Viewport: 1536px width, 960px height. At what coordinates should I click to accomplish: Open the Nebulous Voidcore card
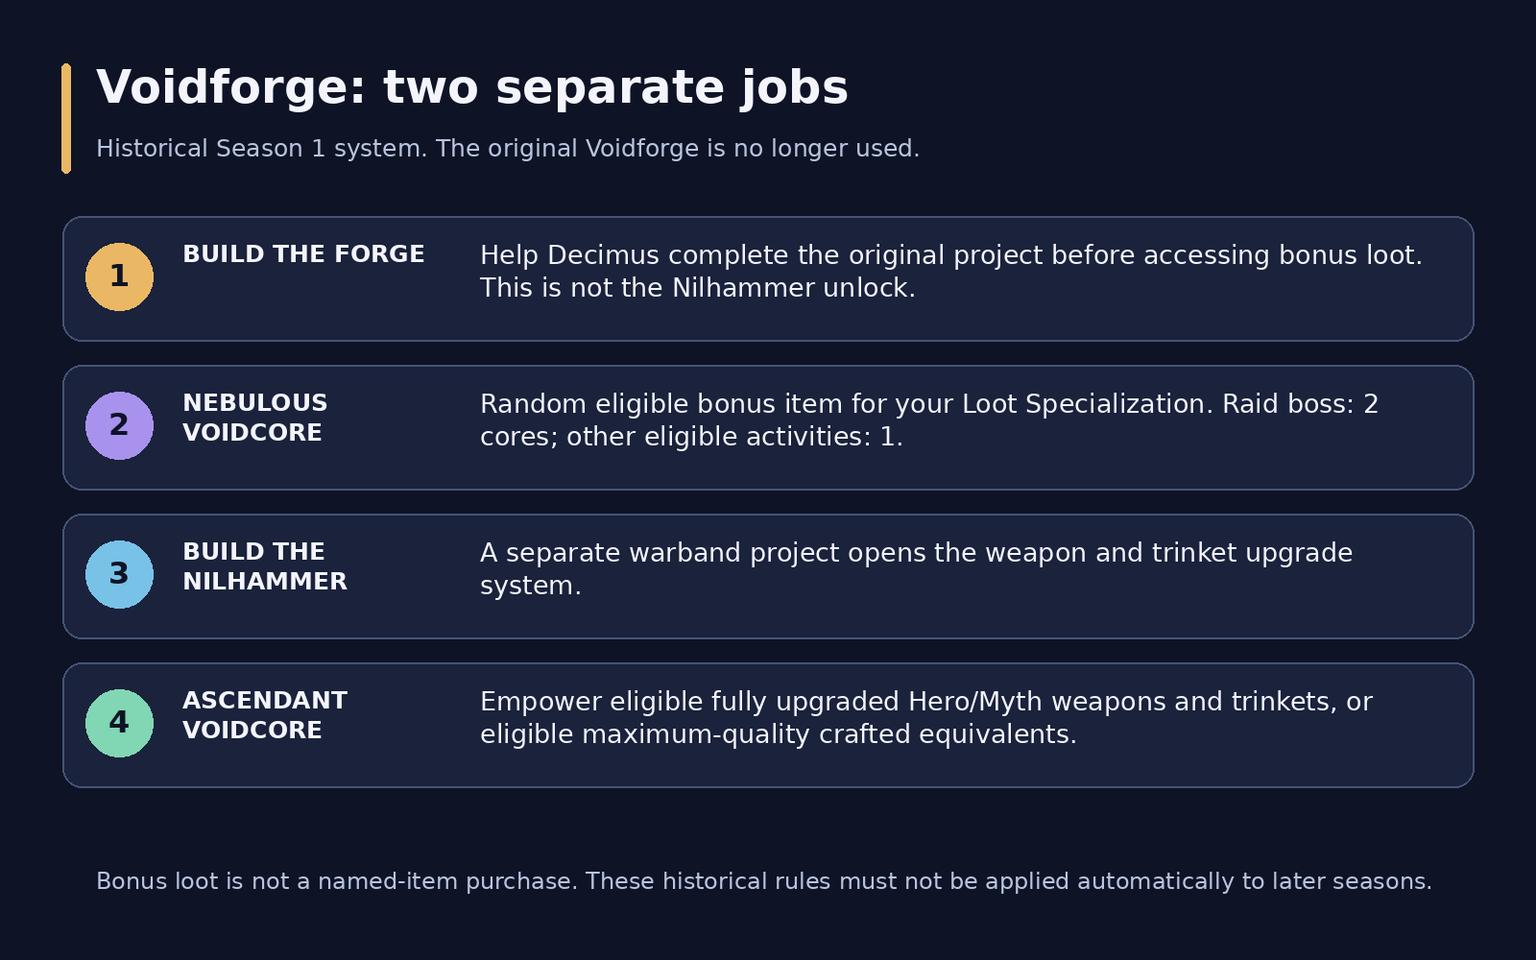tap(768, 428)
